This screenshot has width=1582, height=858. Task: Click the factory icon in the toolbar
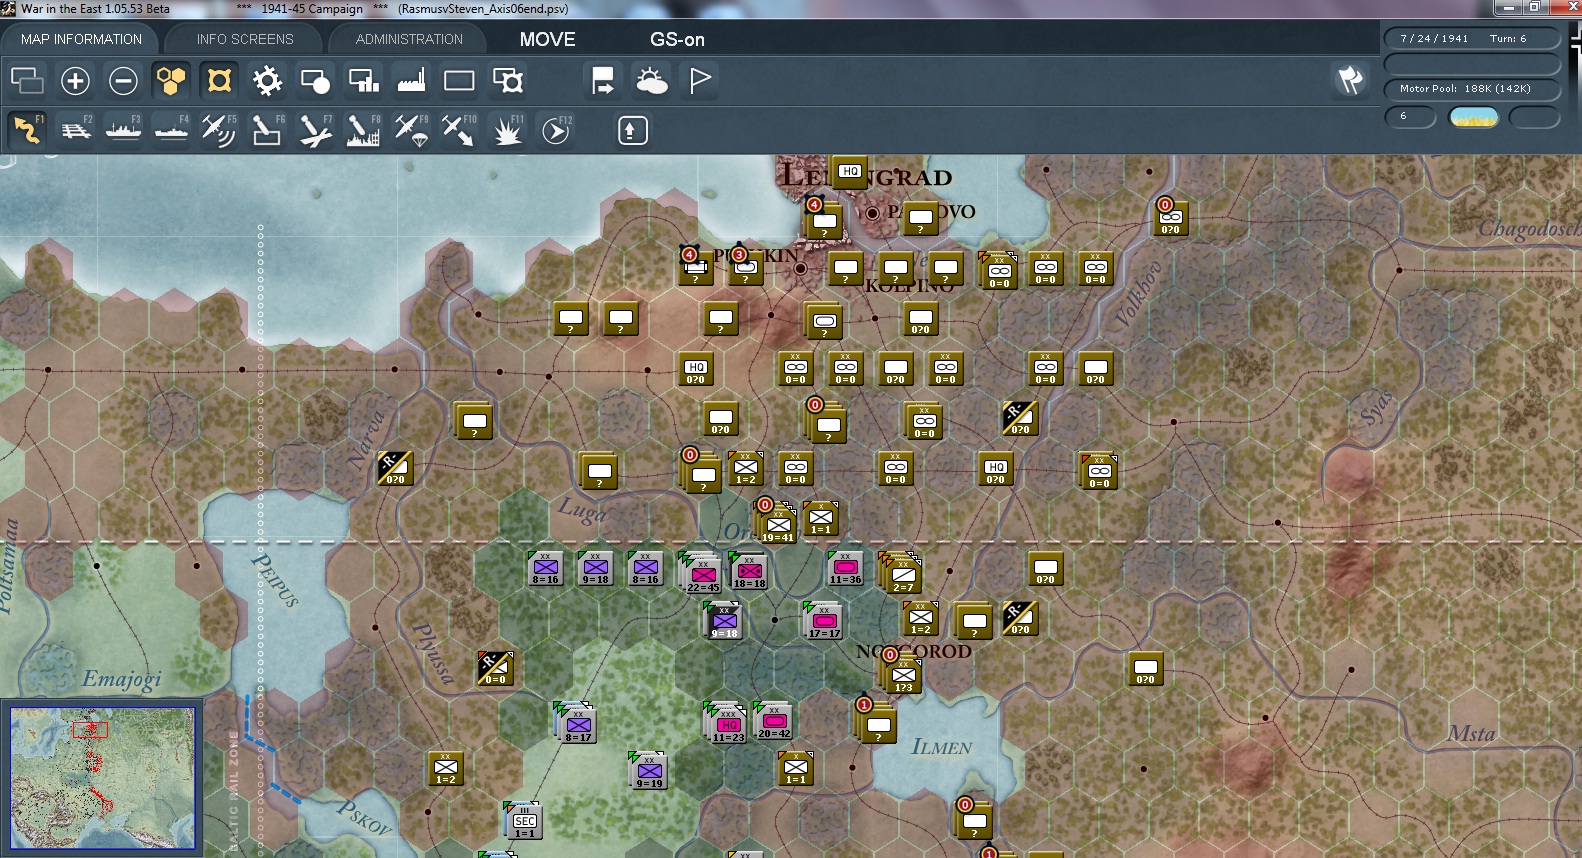tap(411, 80)
